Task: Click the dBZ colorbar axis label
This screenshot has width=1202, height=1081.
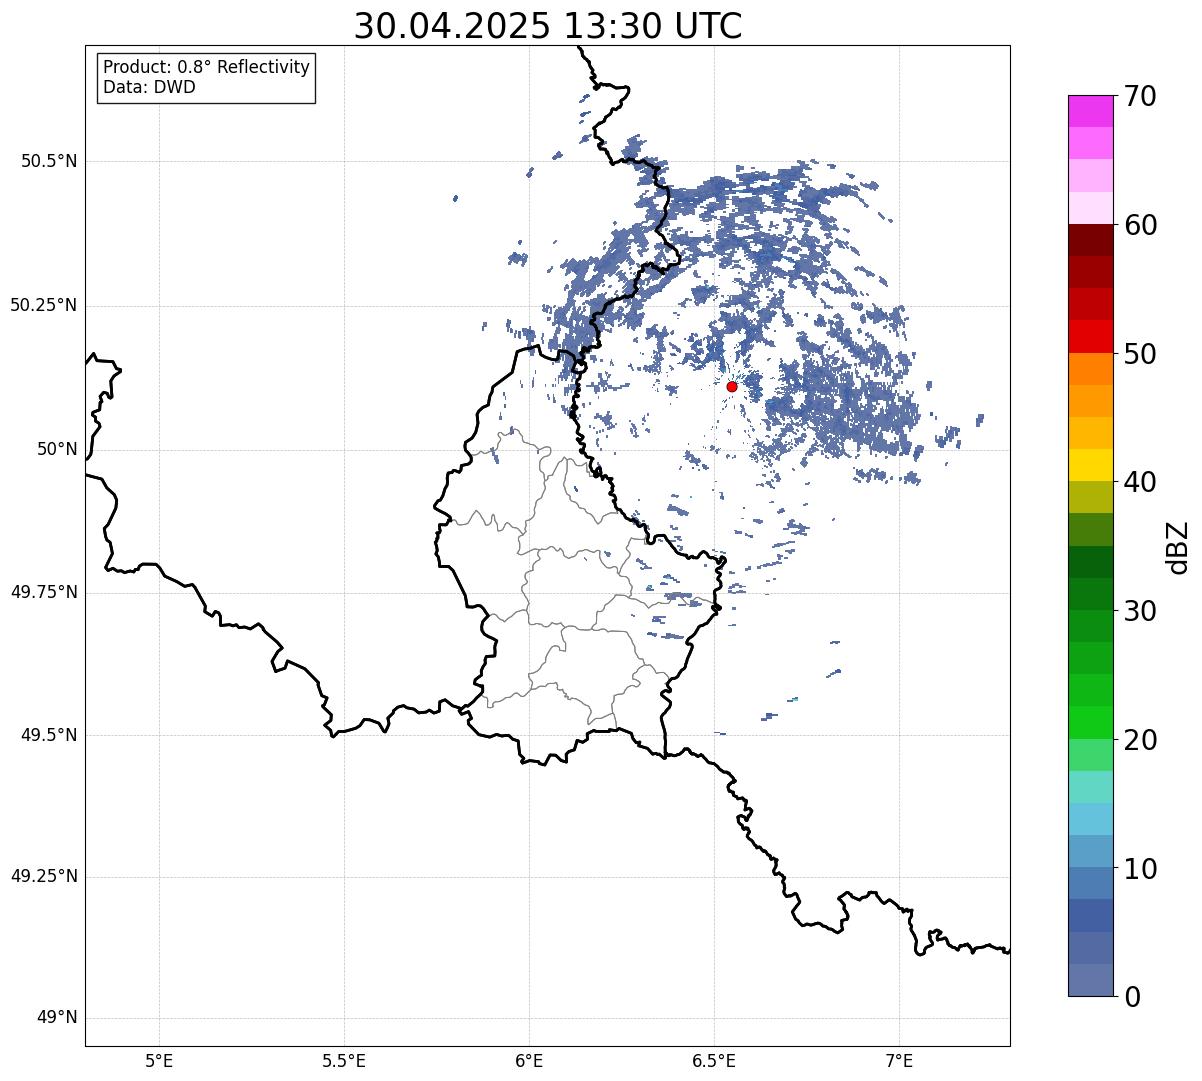Action: pyautogui.click(x=1178, y=547)
